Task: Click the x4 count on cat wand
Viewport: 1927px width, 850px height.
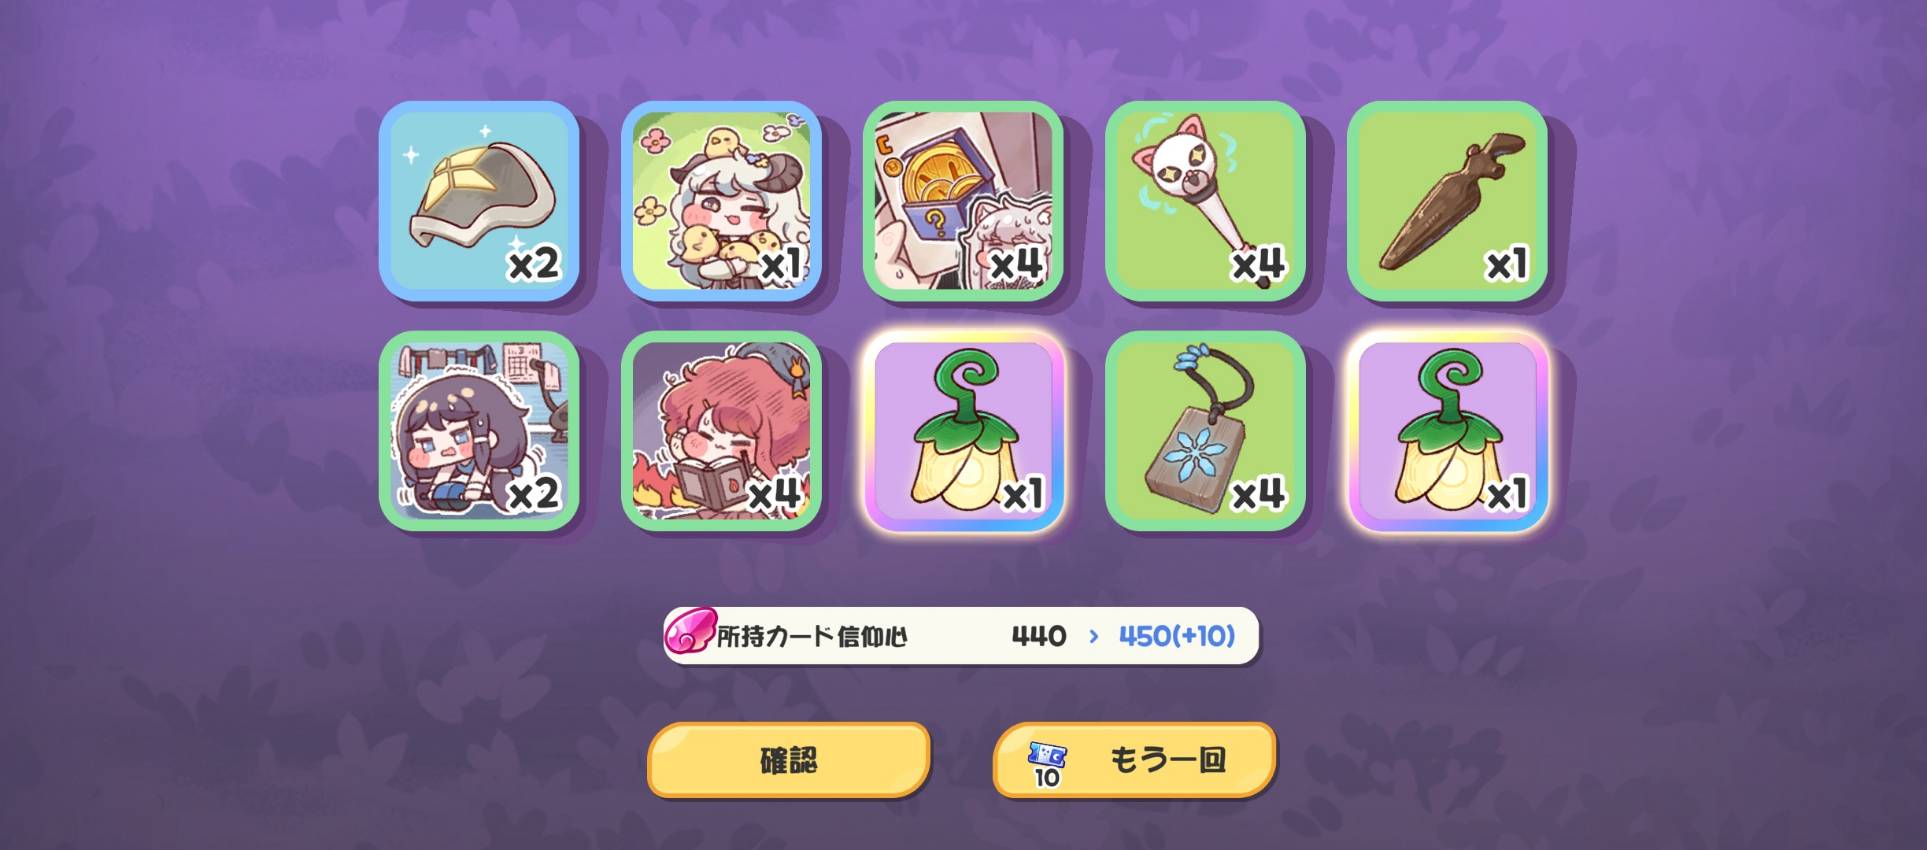Action: coord(1258,264)
